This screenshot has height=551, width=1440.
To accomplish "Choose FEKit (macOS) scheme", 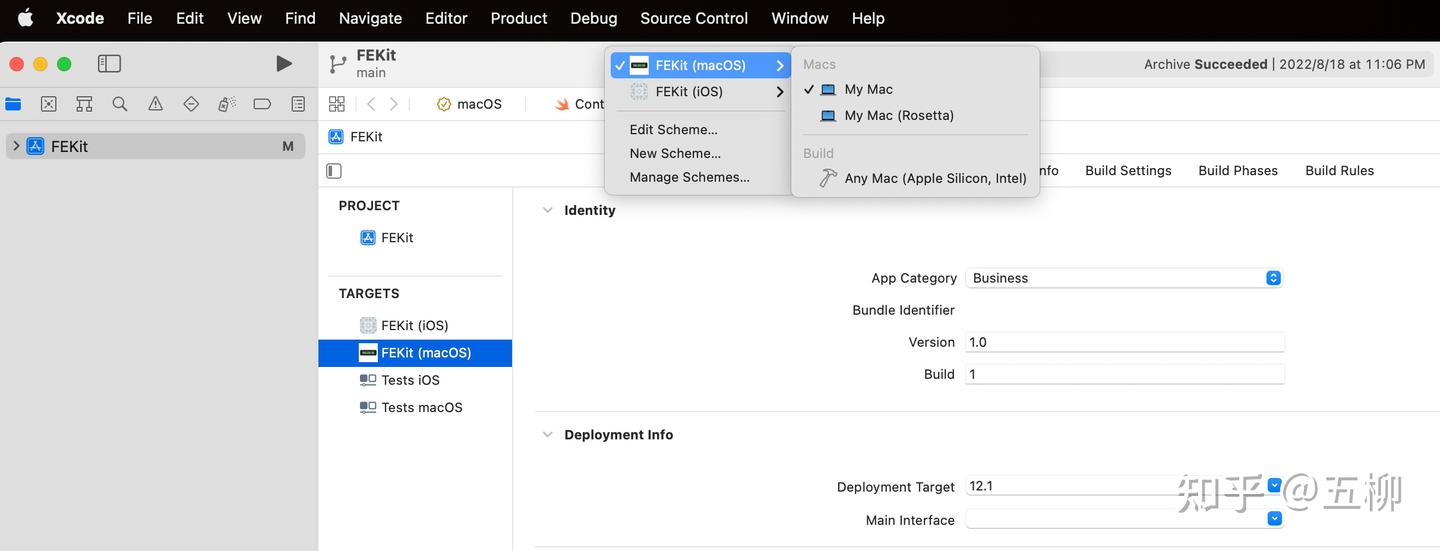I will 700,66.
